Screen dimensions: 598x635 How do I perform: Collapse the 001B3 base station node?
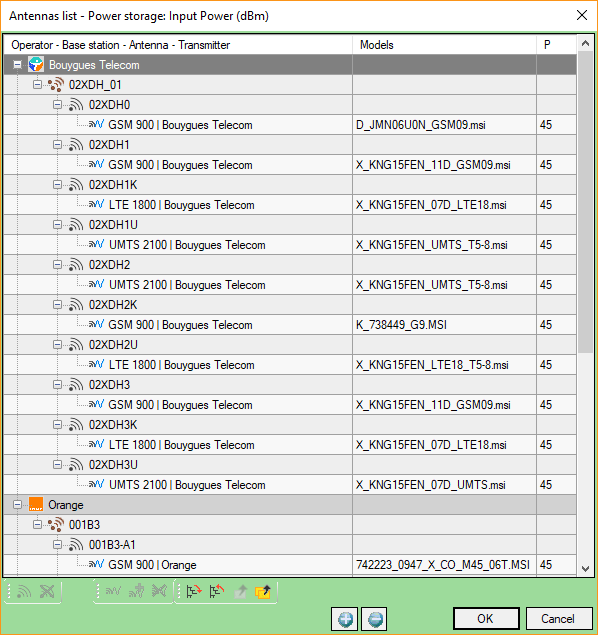pos(37,525)
